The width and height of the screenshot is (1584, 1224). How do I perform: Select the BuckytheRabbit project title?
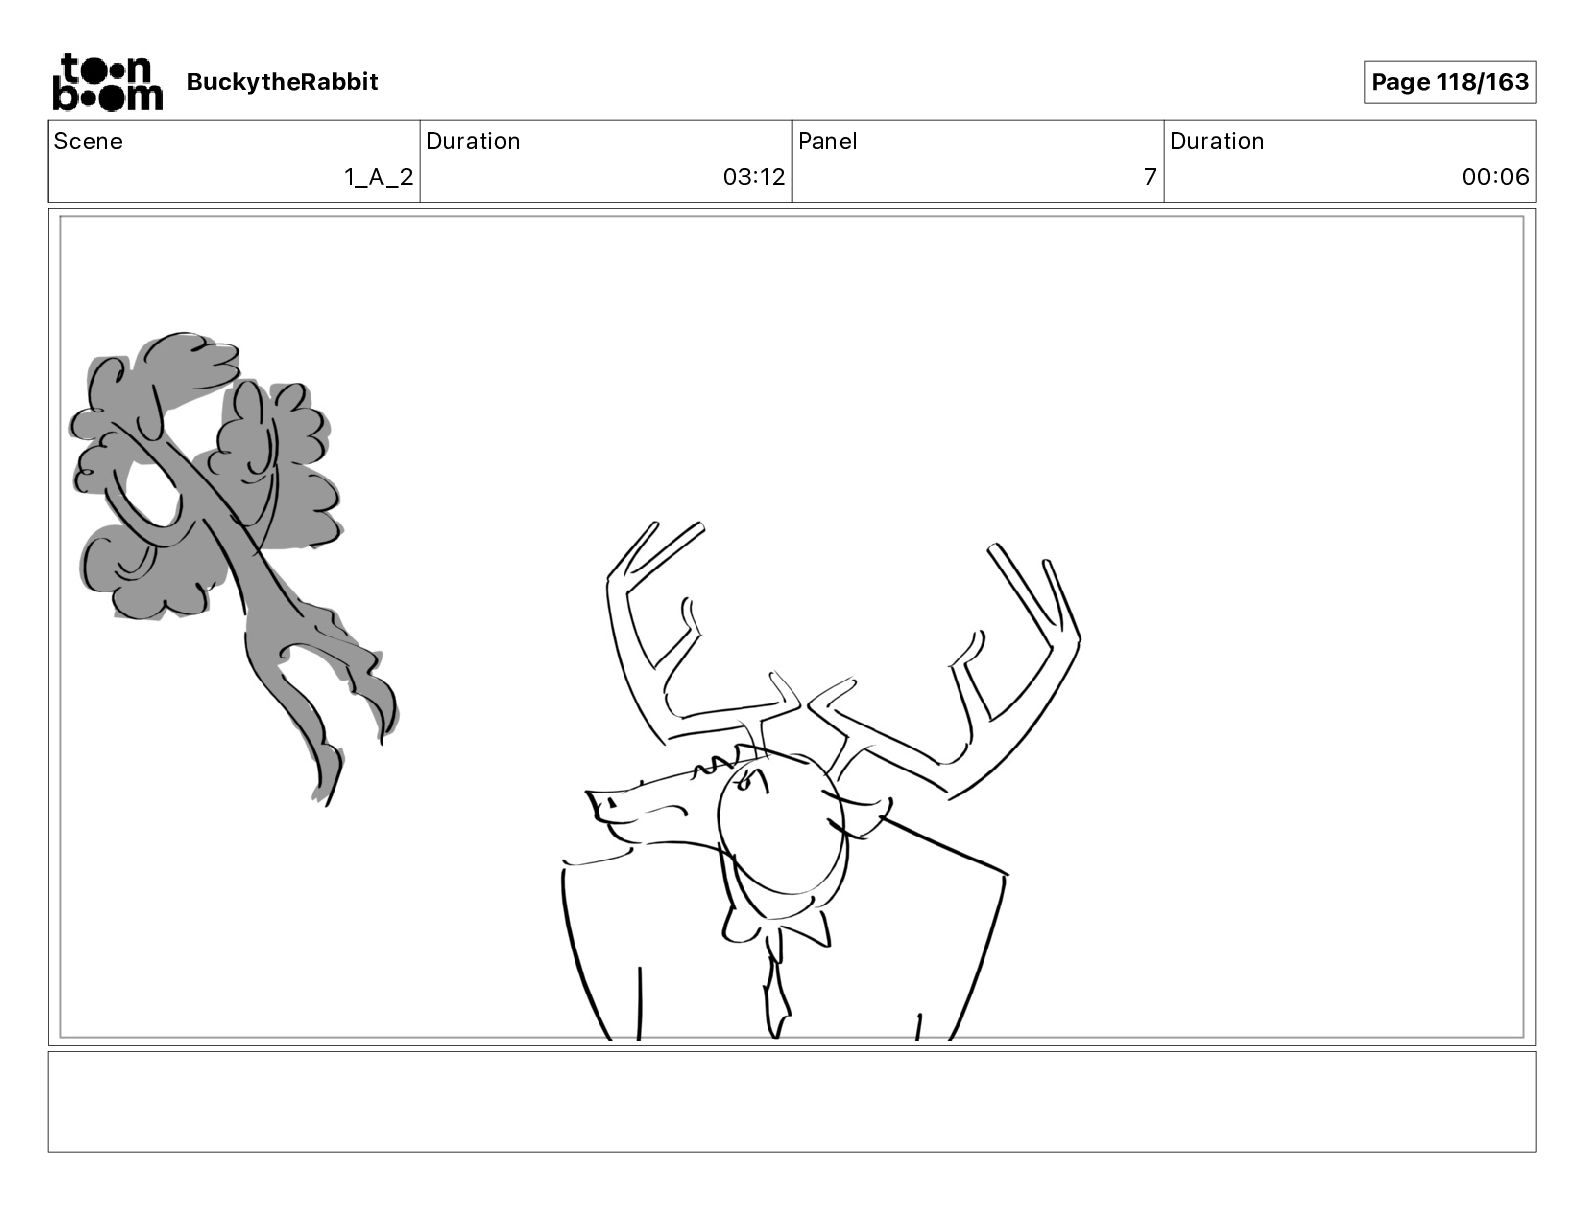282,82
